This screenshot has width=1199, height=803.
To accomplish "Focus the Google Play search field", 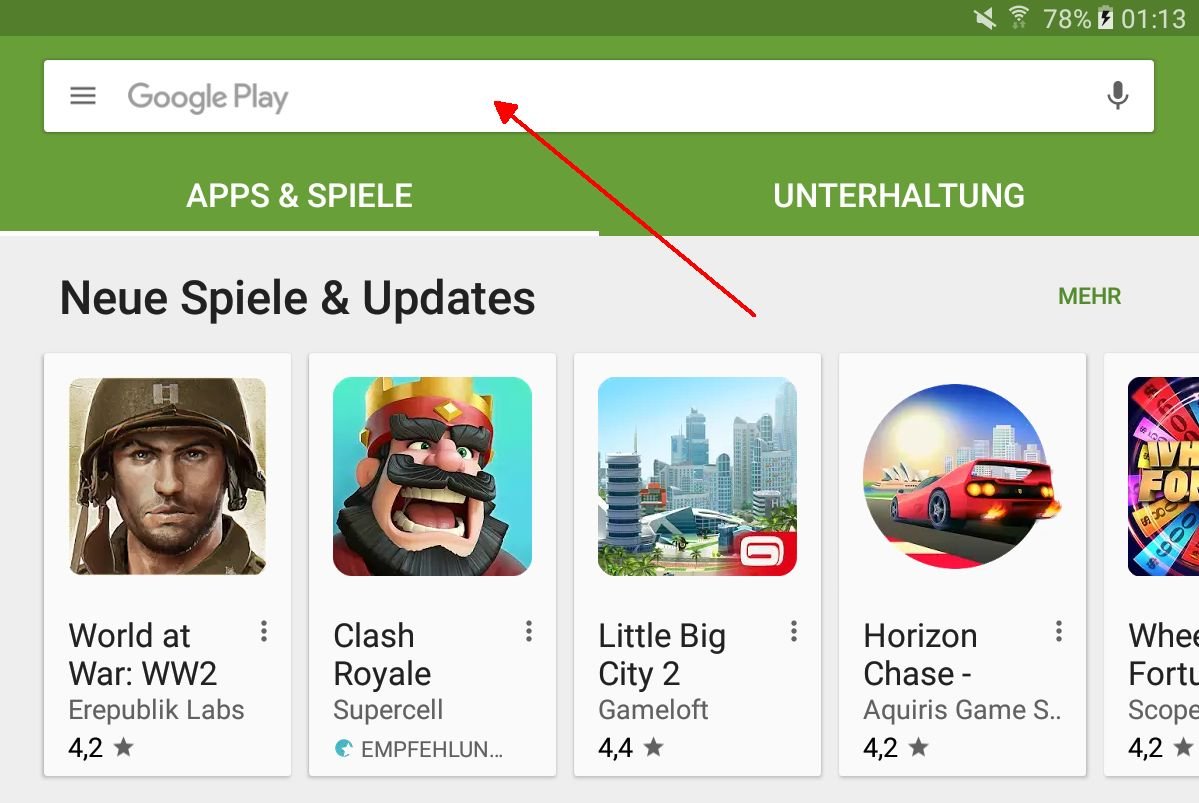I will click(599, 96).
